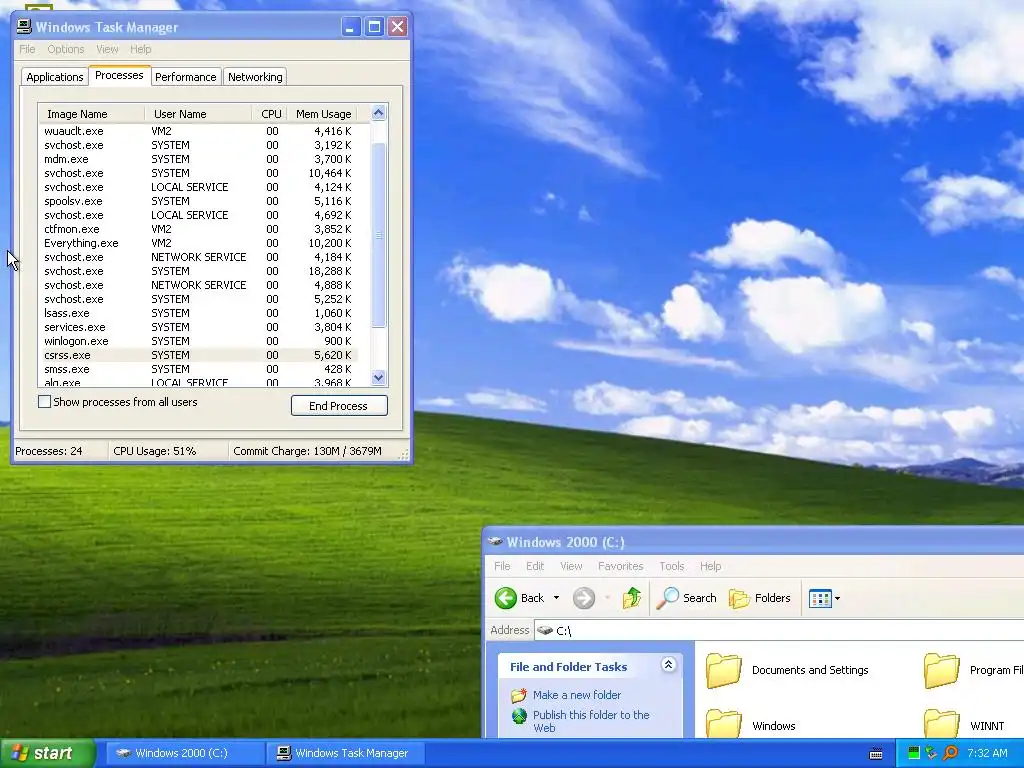The image size is (1024, 768).
Task: Switch to the Applications tab
Action: click(x=55, y=77)
